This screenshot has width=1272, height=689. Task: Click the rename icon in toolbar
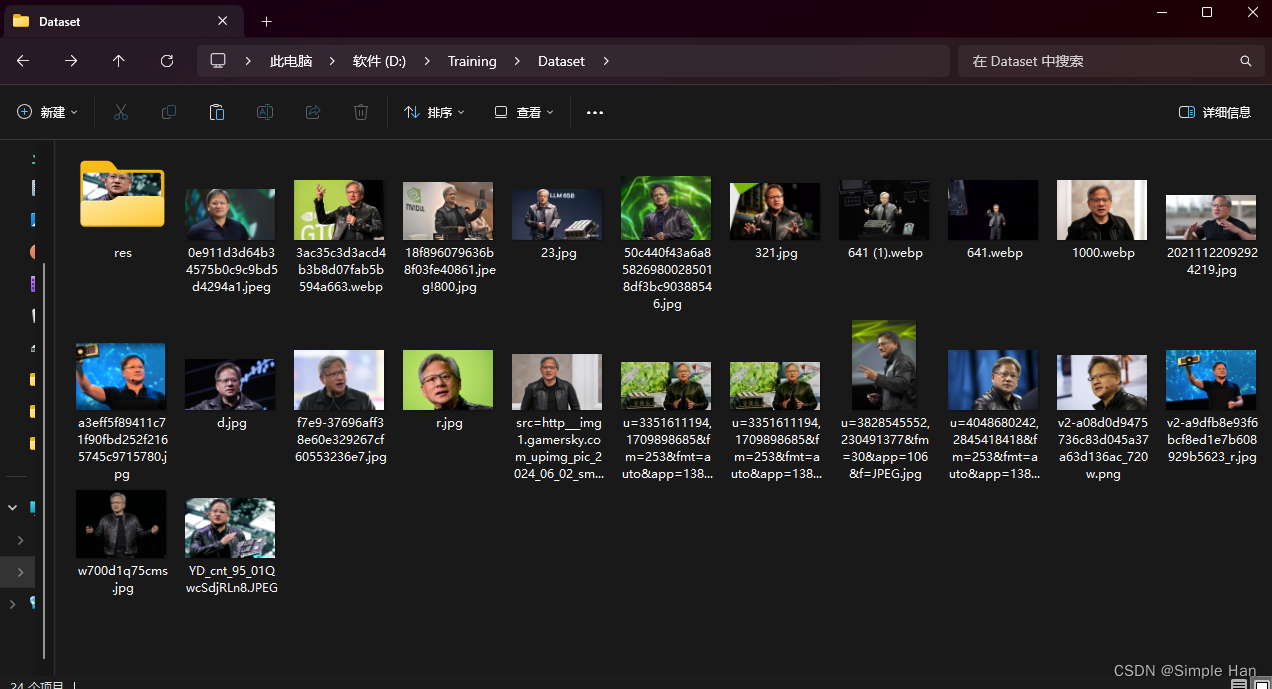[x=265, y=112]
